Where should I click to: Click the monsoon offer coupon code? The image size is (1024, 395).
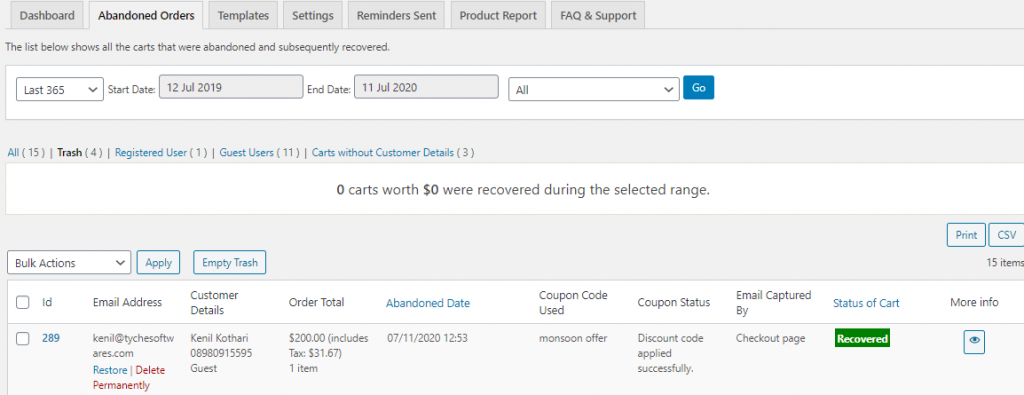tap(573, 338)
